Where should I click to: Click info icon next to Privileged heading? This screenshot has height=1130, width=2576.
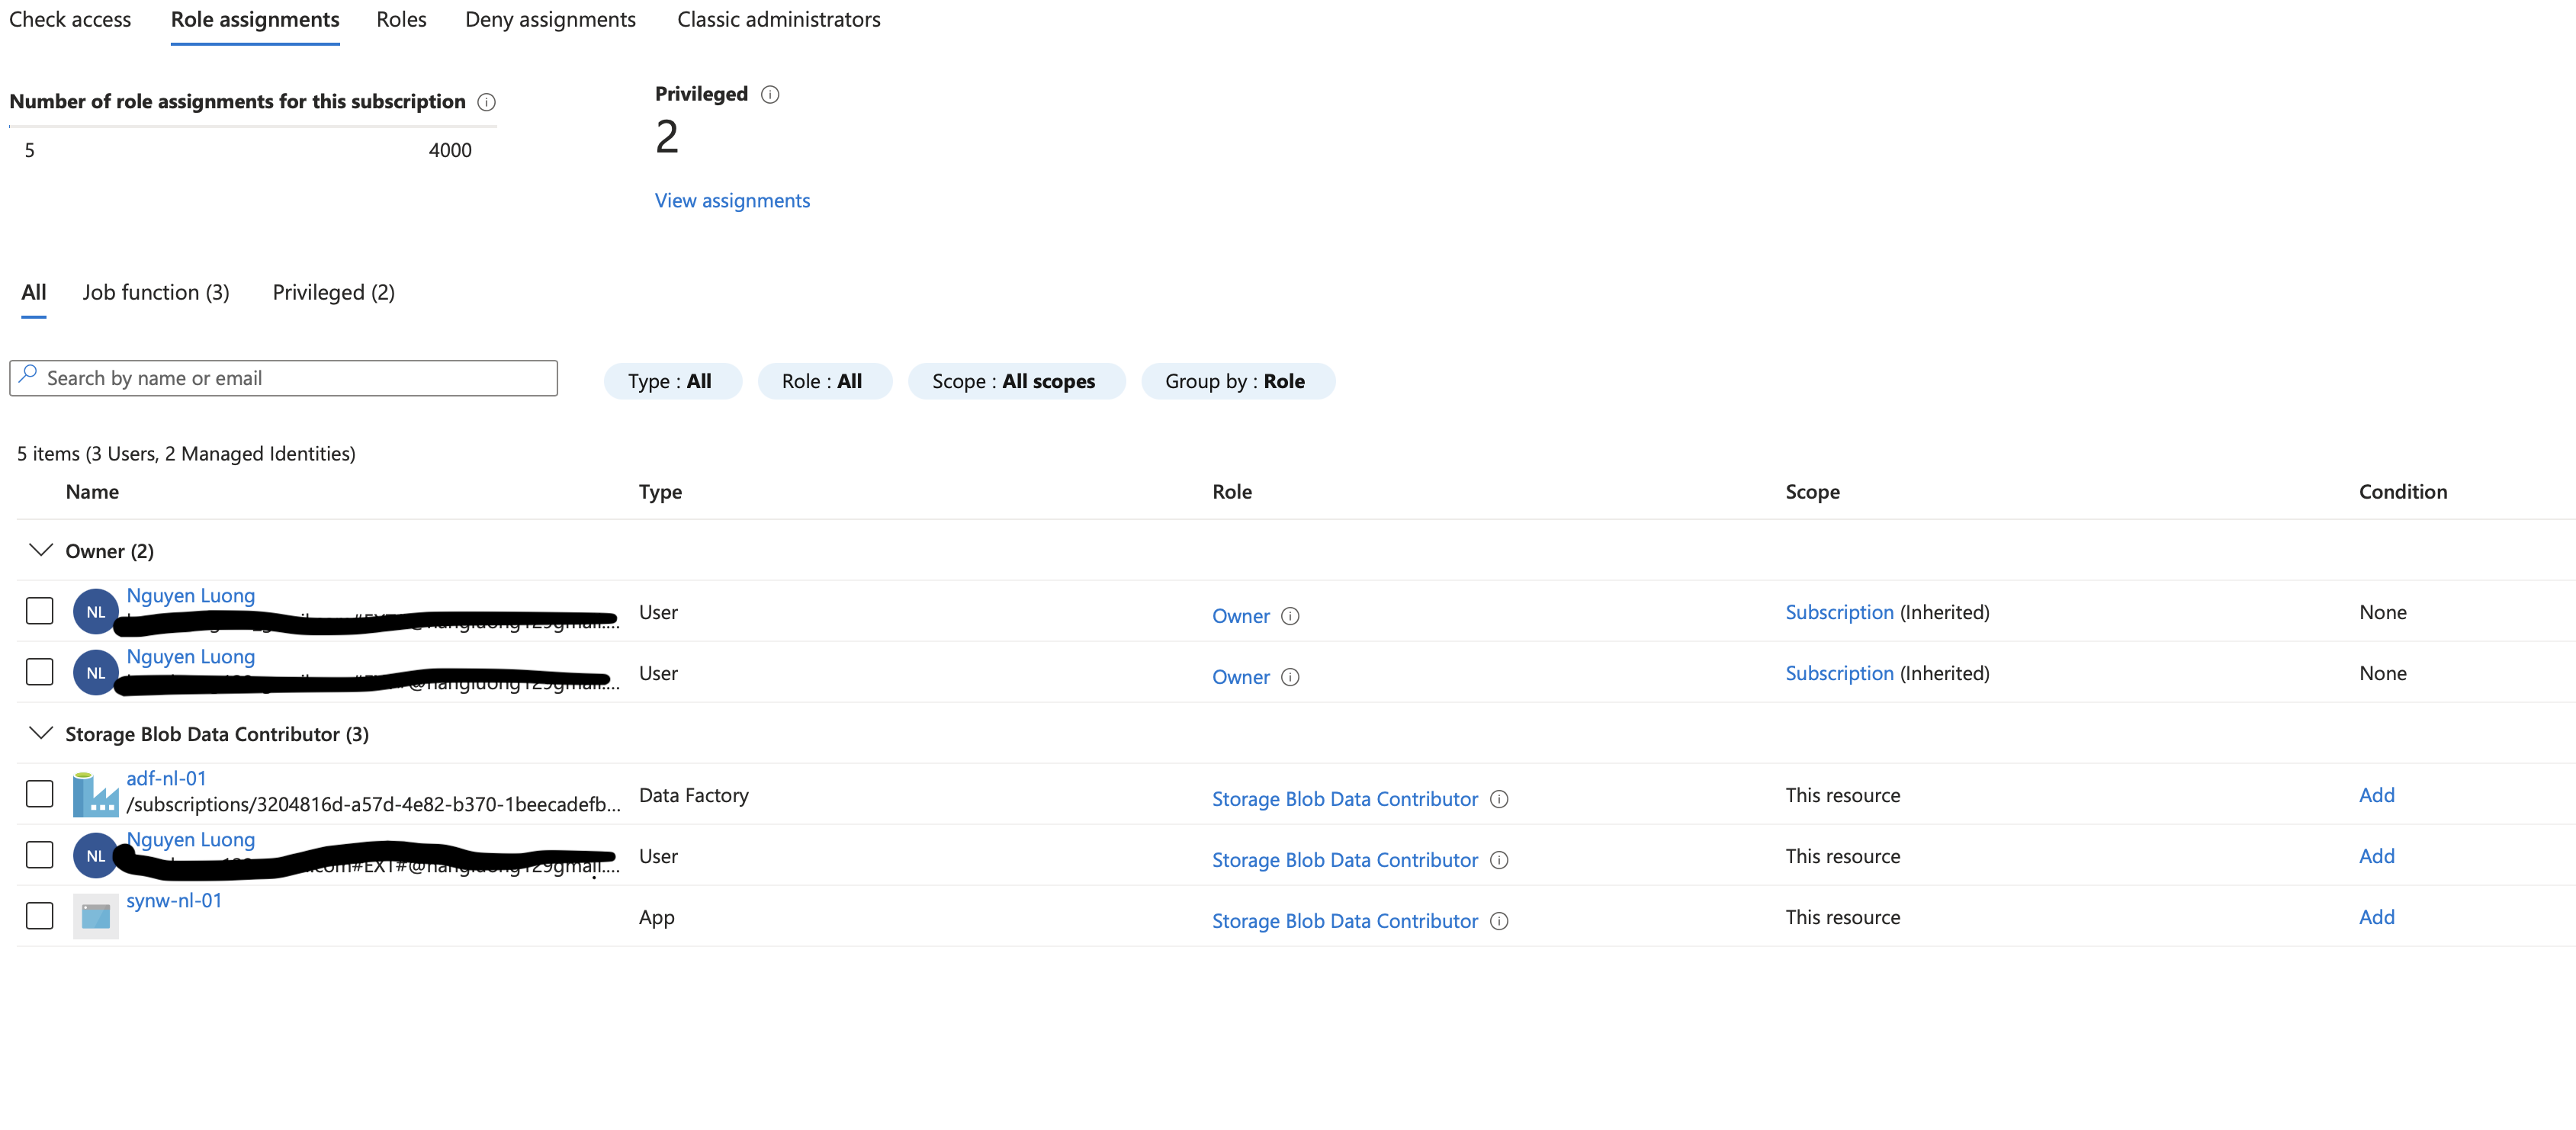769,94
